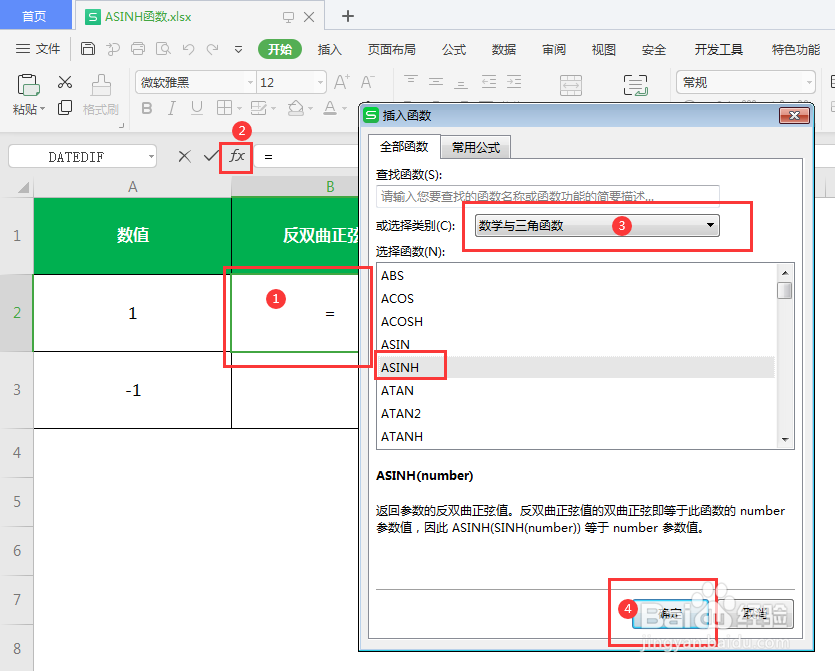
Task: Click the 粘贴 paste icon
Action: tap(28, 85)
